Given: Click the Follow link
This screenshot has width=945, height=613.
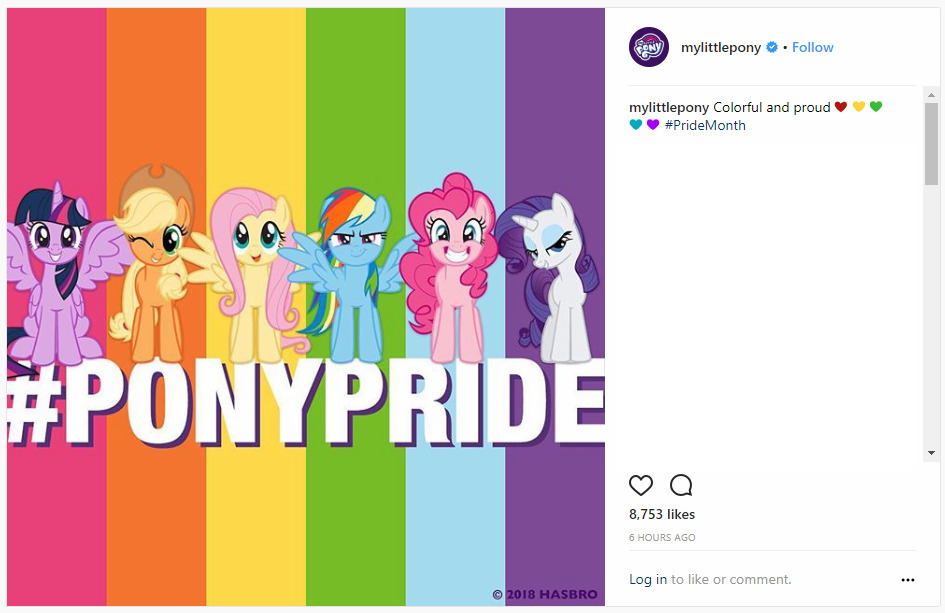Looking at the screenshot, I should point(812,47).
